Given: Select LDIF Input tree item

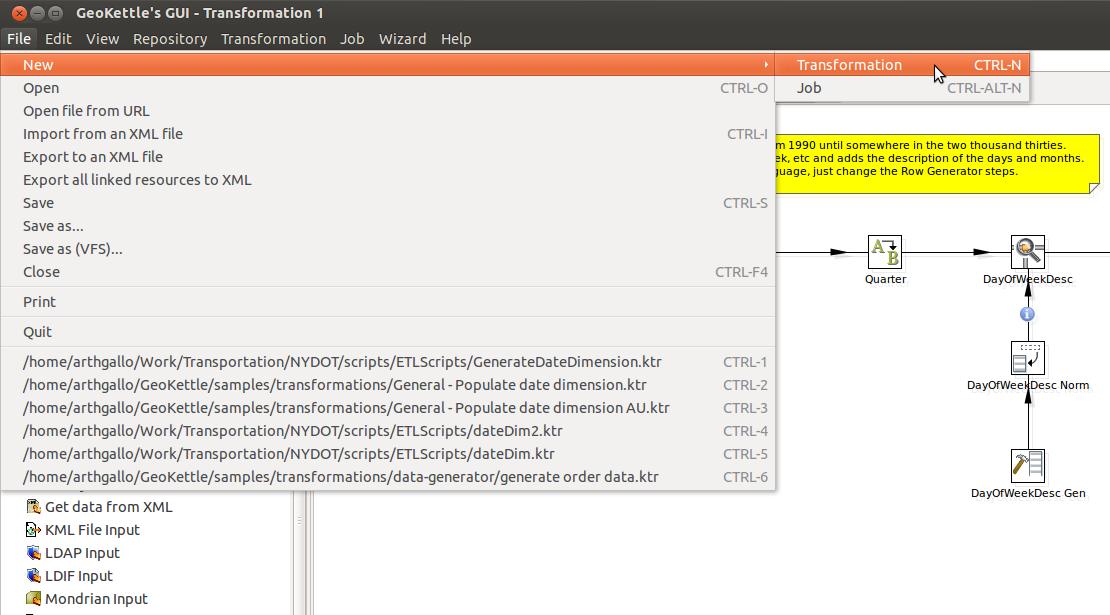Looking at the screenshot, I should 79,576.
